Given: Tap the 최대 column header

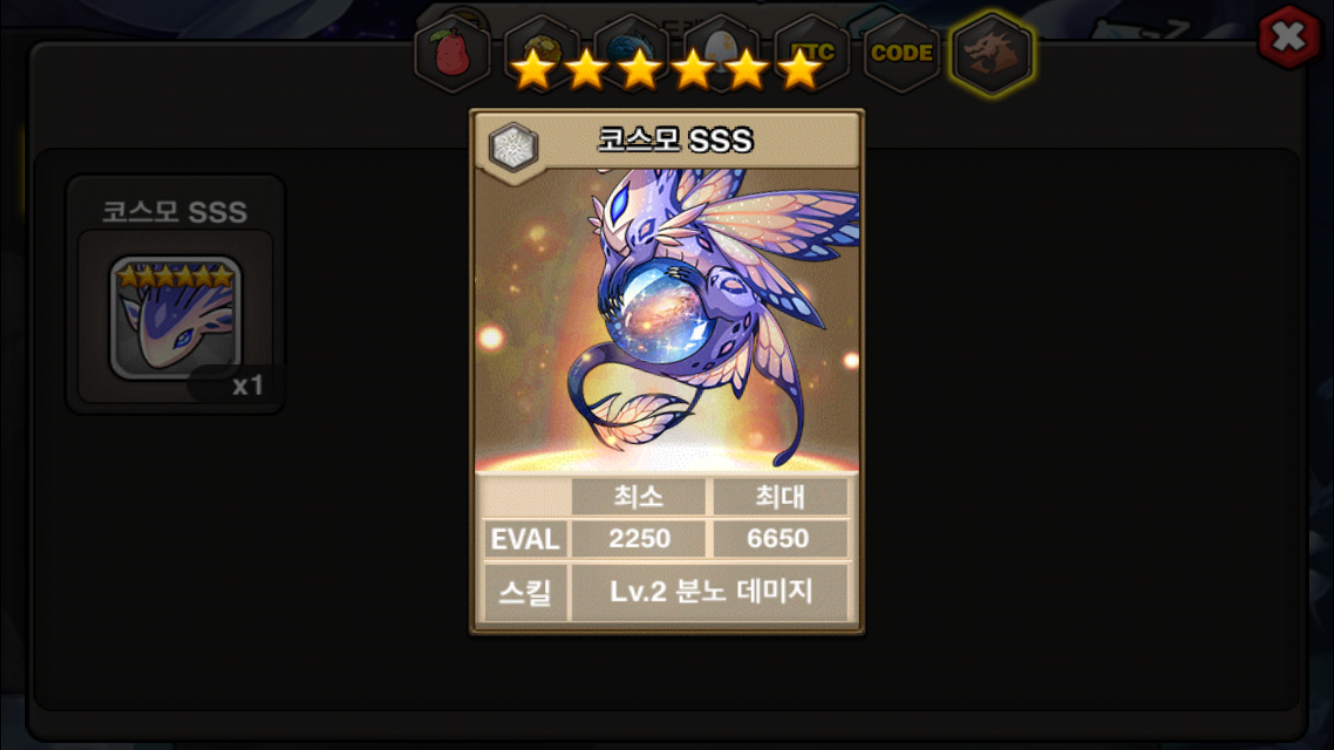Looking at the screenshot, I should [x=779, y=497].
